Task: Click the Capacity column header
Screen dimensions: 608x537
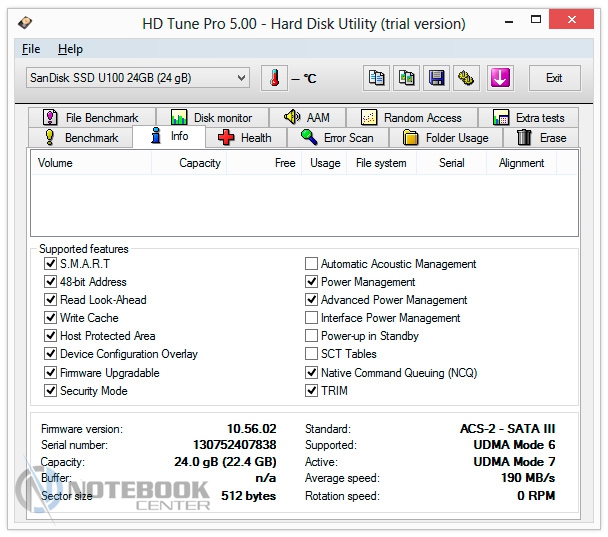Action: pos(199,163)
